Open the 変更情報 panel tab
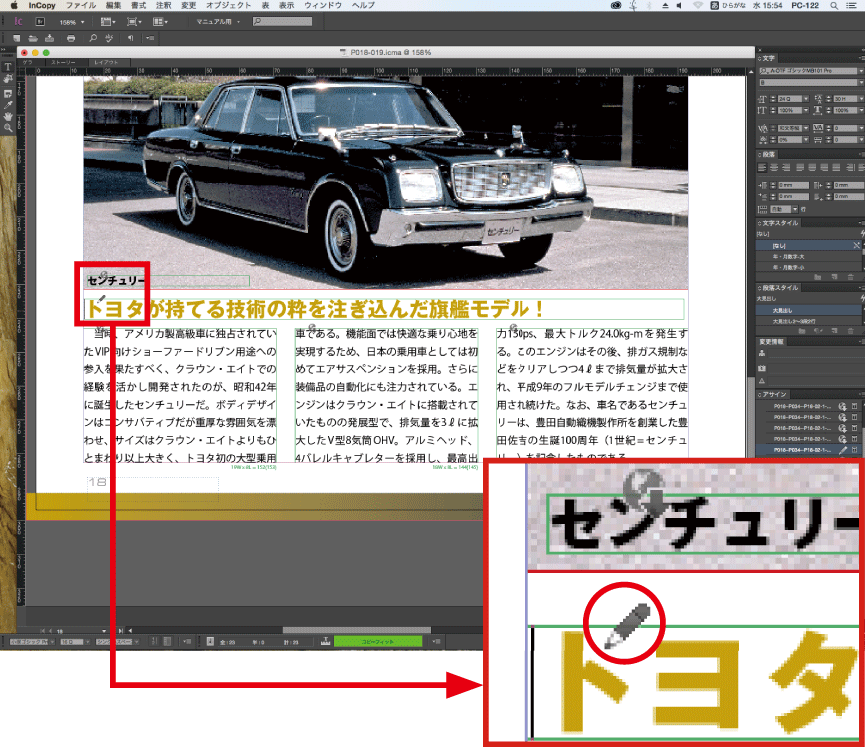This screenshot has height=747, width=865. (x=771, y=342)
